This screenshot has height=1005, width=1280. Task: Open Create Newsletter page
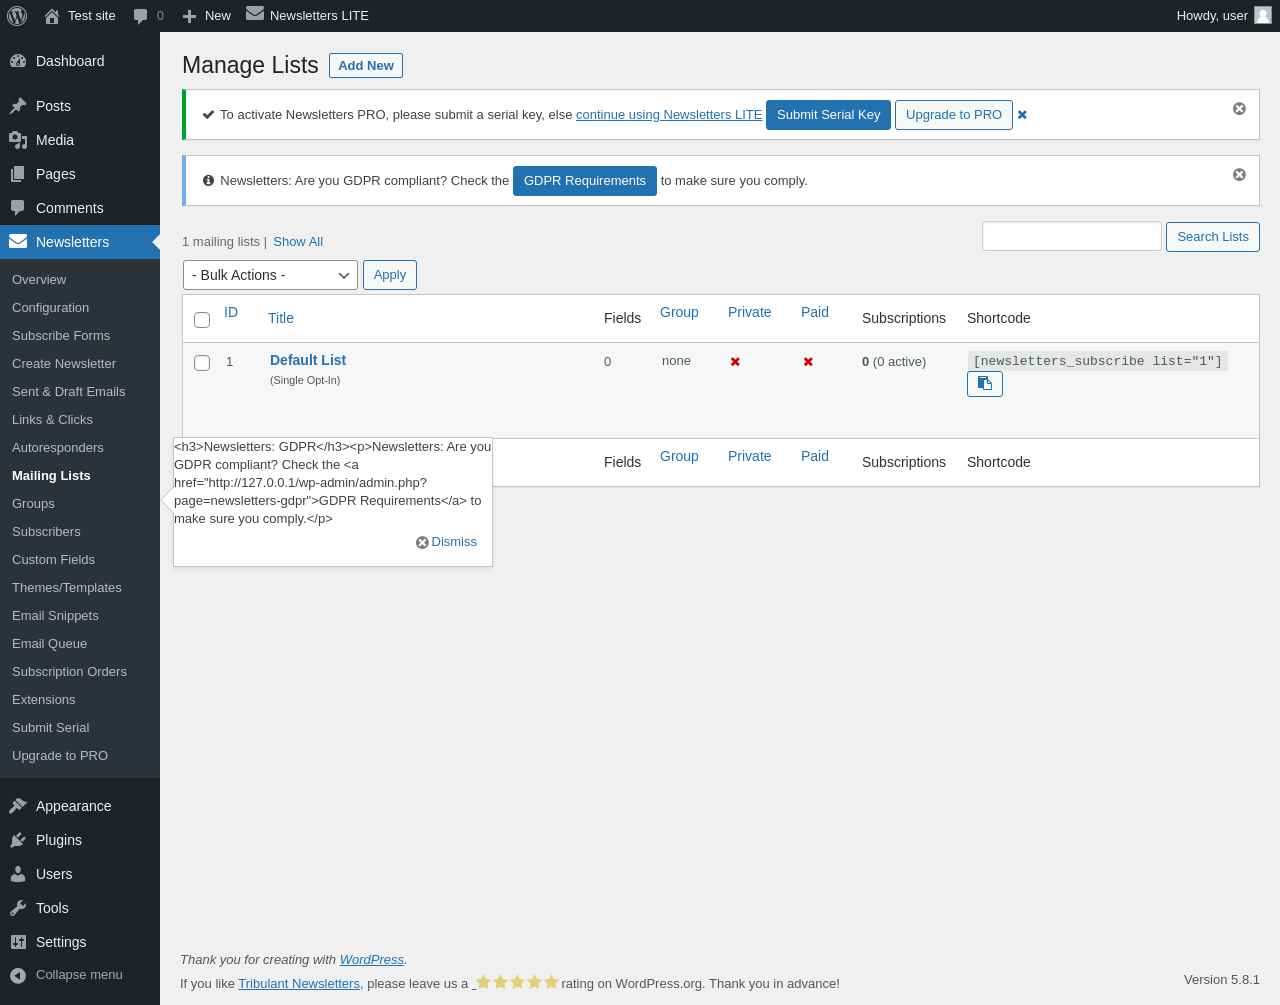click(x=64, y=364)
